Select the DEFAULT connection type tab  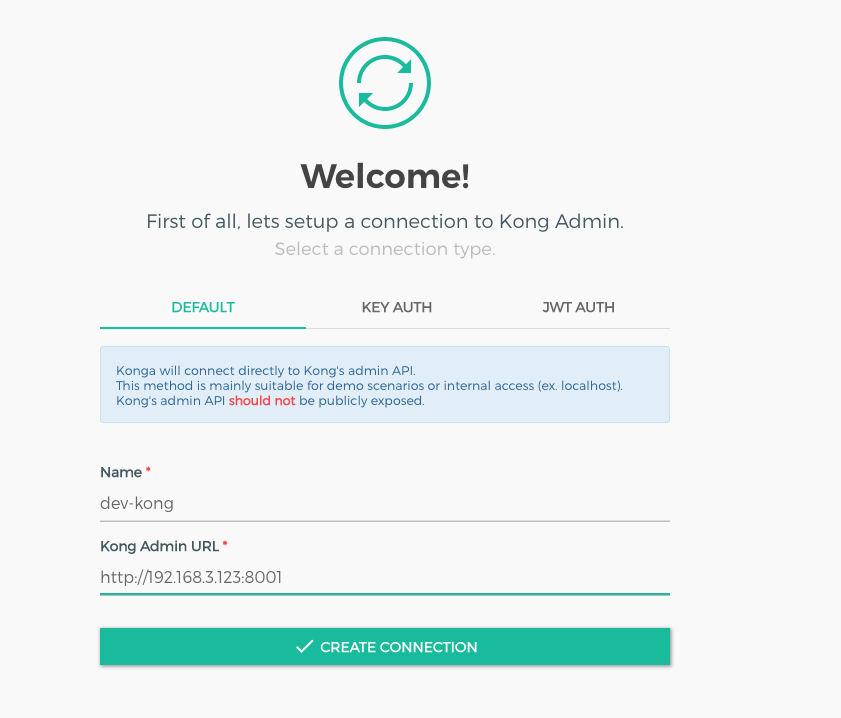tap(202, 307)
